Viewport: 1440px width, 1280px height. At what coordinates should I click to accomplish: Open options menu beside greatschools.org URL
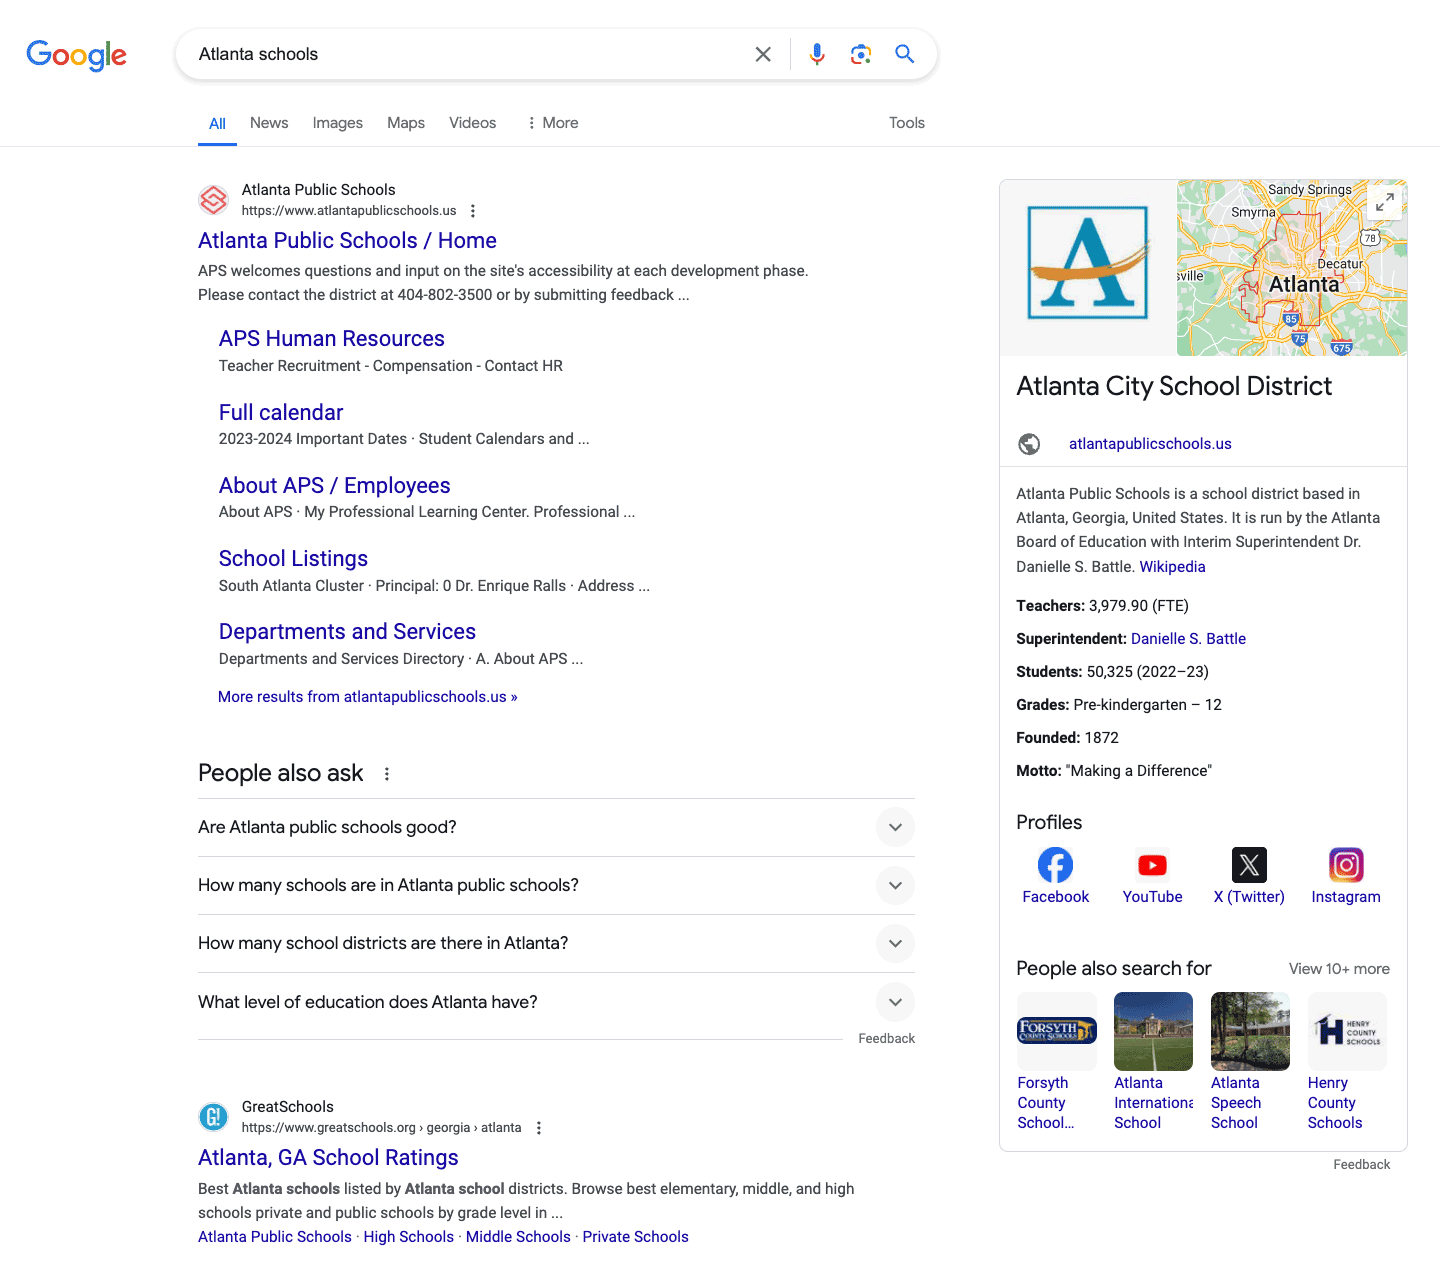point(539,1128)
